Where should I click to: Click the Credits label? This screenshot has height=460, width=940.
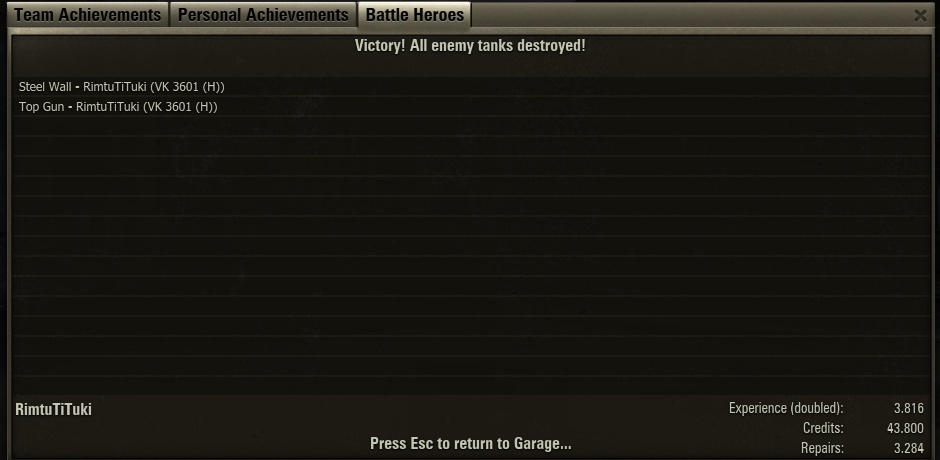tap(823, 428)
